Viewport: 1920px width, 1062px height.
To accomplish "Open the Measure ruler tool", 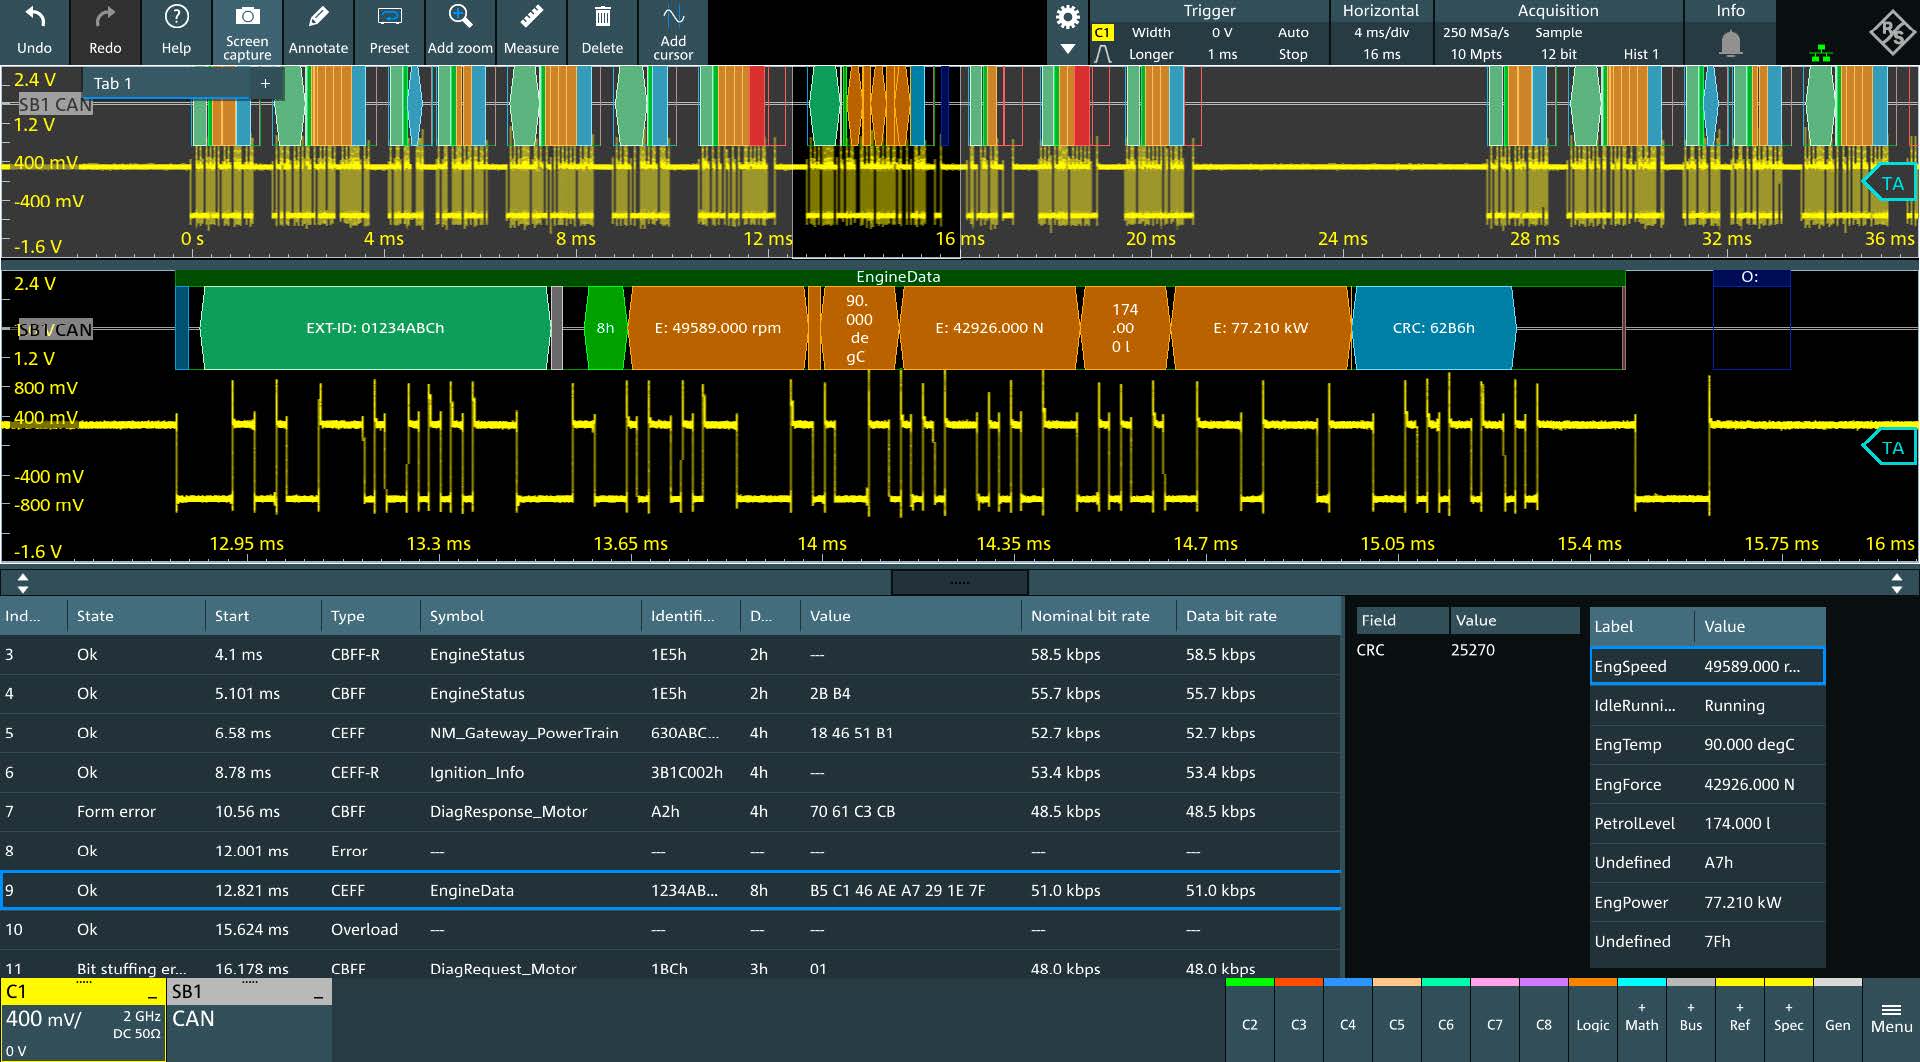I will (531, 18).
